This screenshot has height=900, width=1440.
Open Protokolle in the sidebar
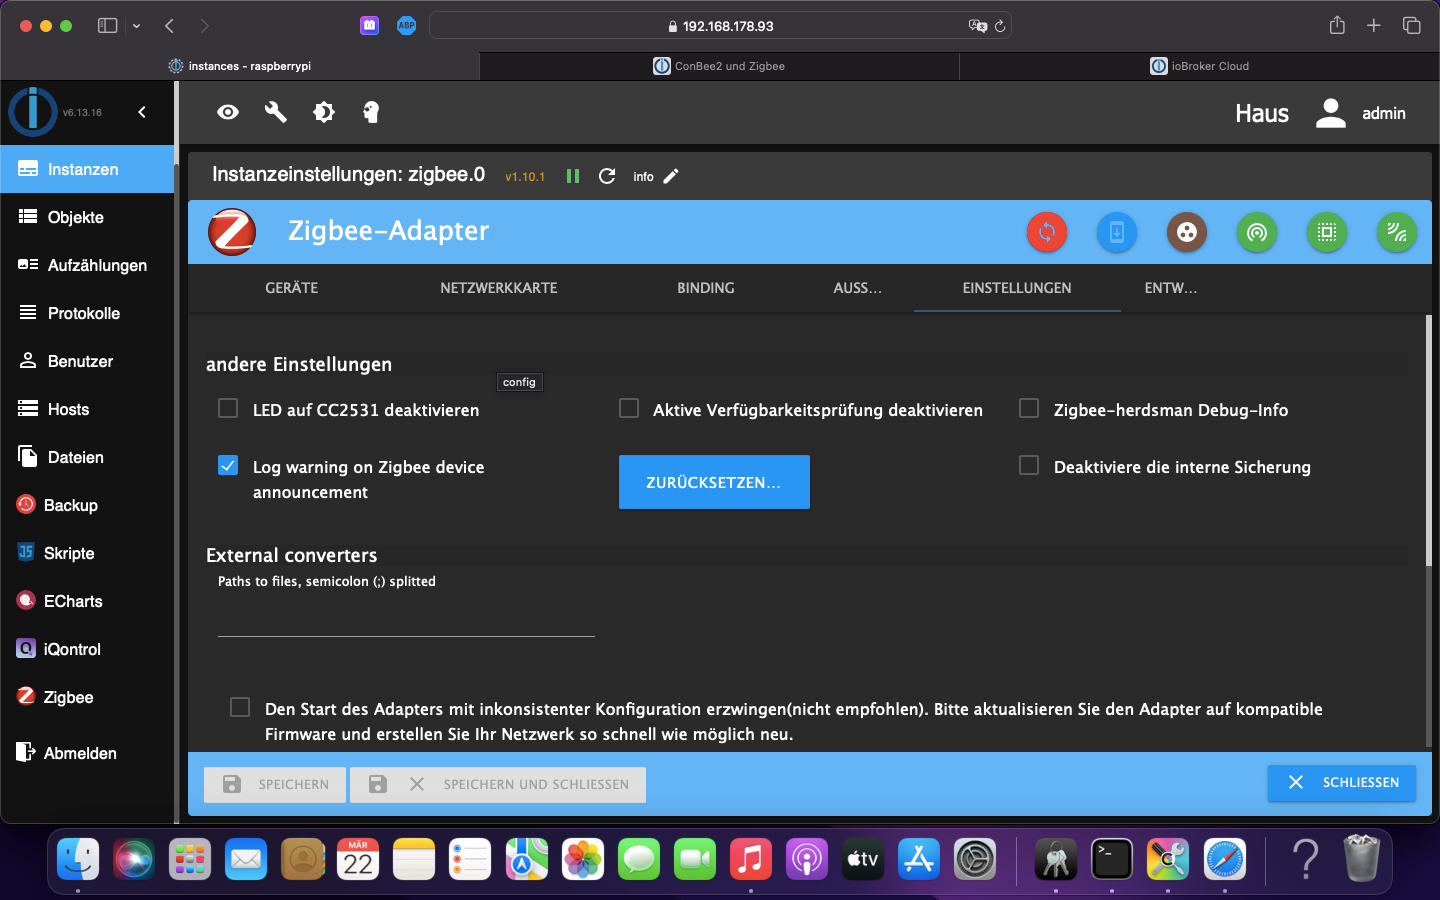(88, 313)
